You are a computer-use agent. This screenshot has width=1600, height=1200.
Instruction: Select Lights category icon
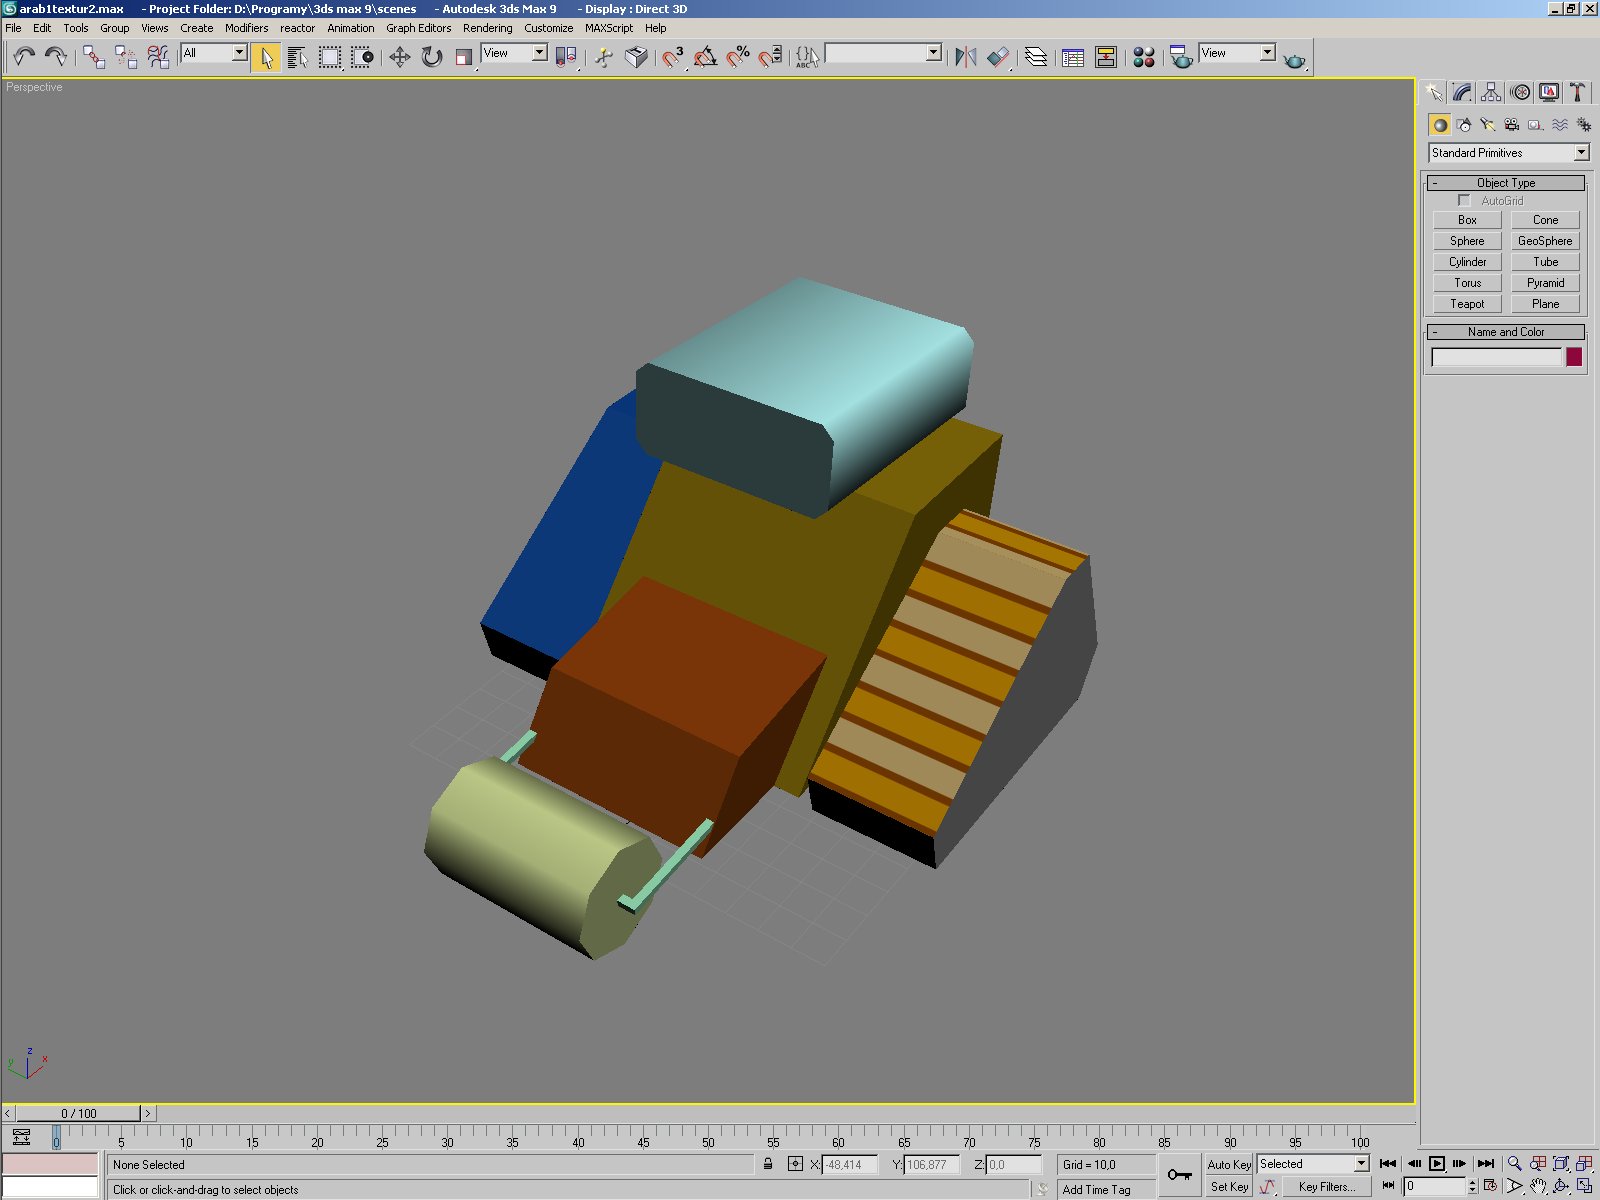click(1488, 125)
